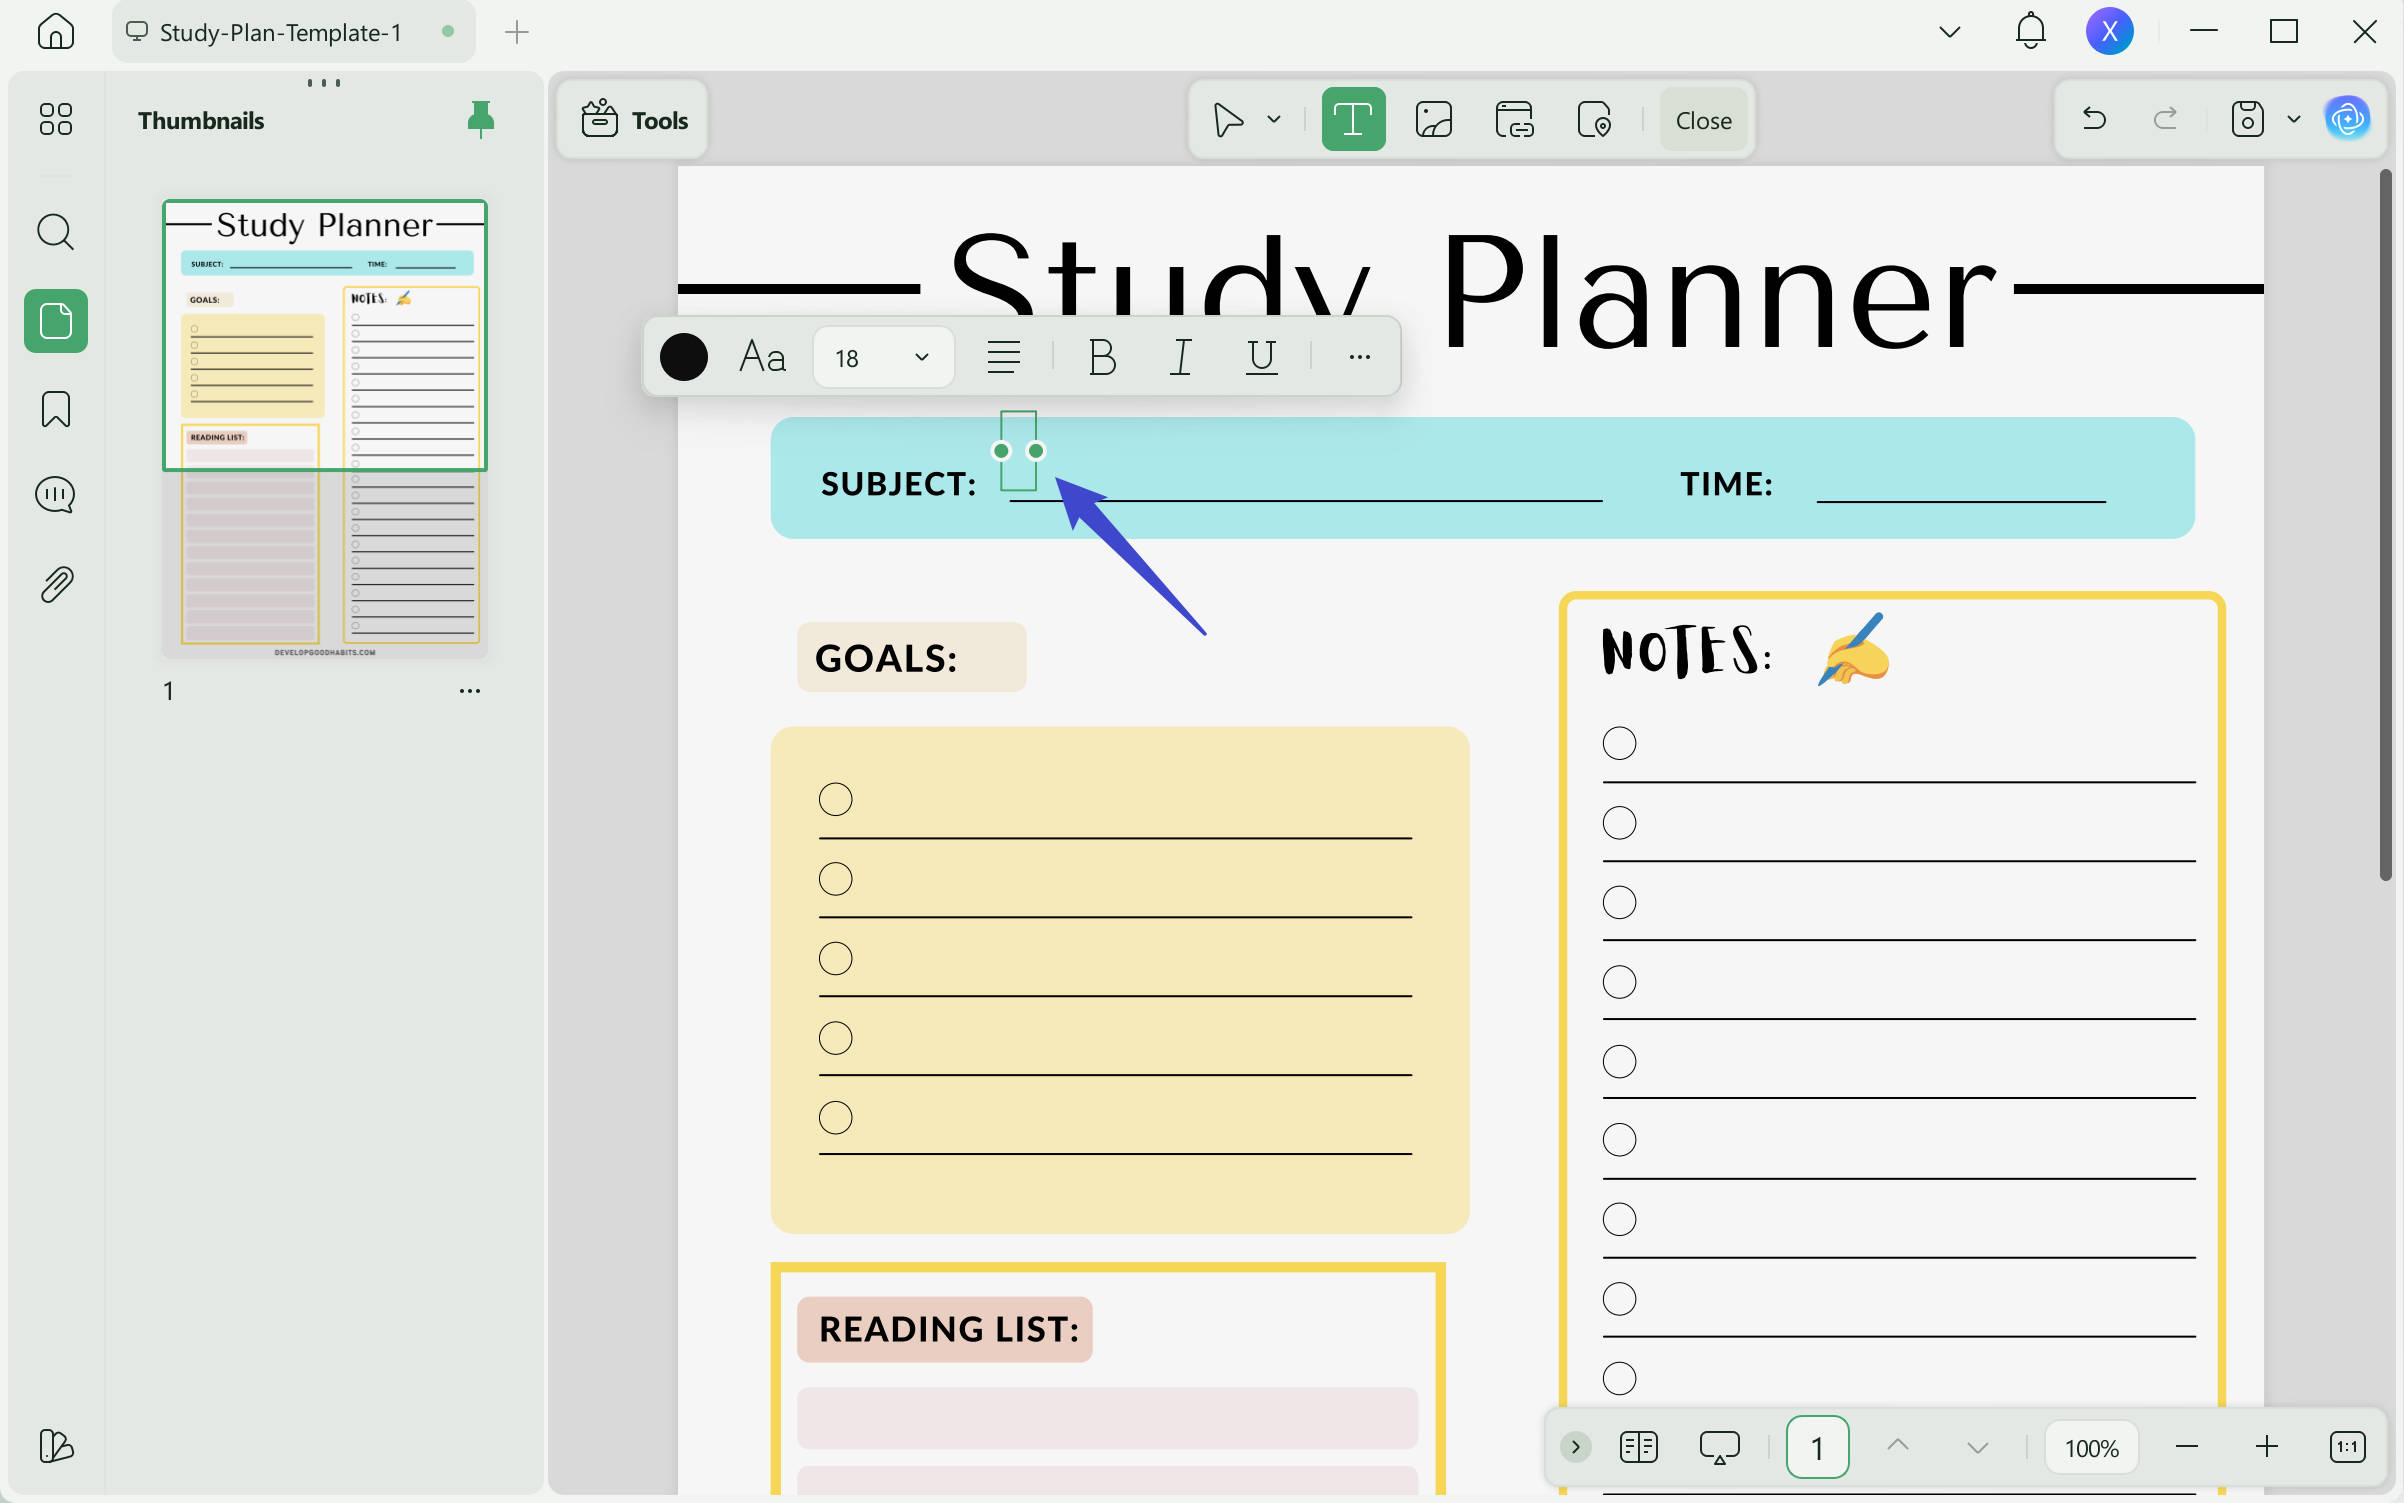Zoom in with the plus button
The image size is (2404, 1503).
pyautogui.click(x=2267, y=1447)
